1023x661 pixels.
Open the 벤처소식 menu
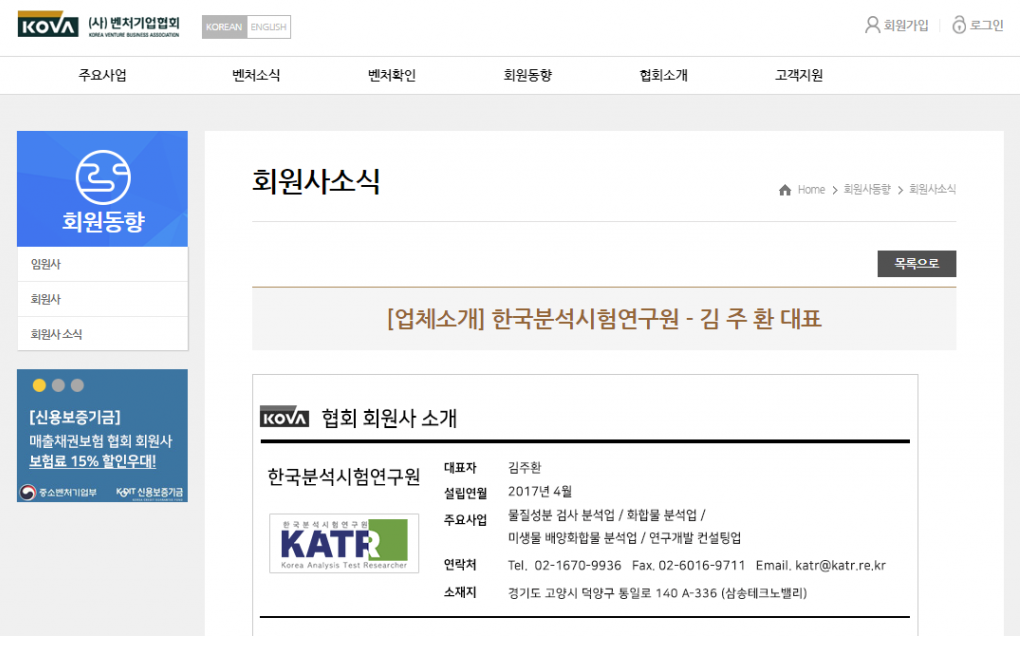(x=256, y=75)
